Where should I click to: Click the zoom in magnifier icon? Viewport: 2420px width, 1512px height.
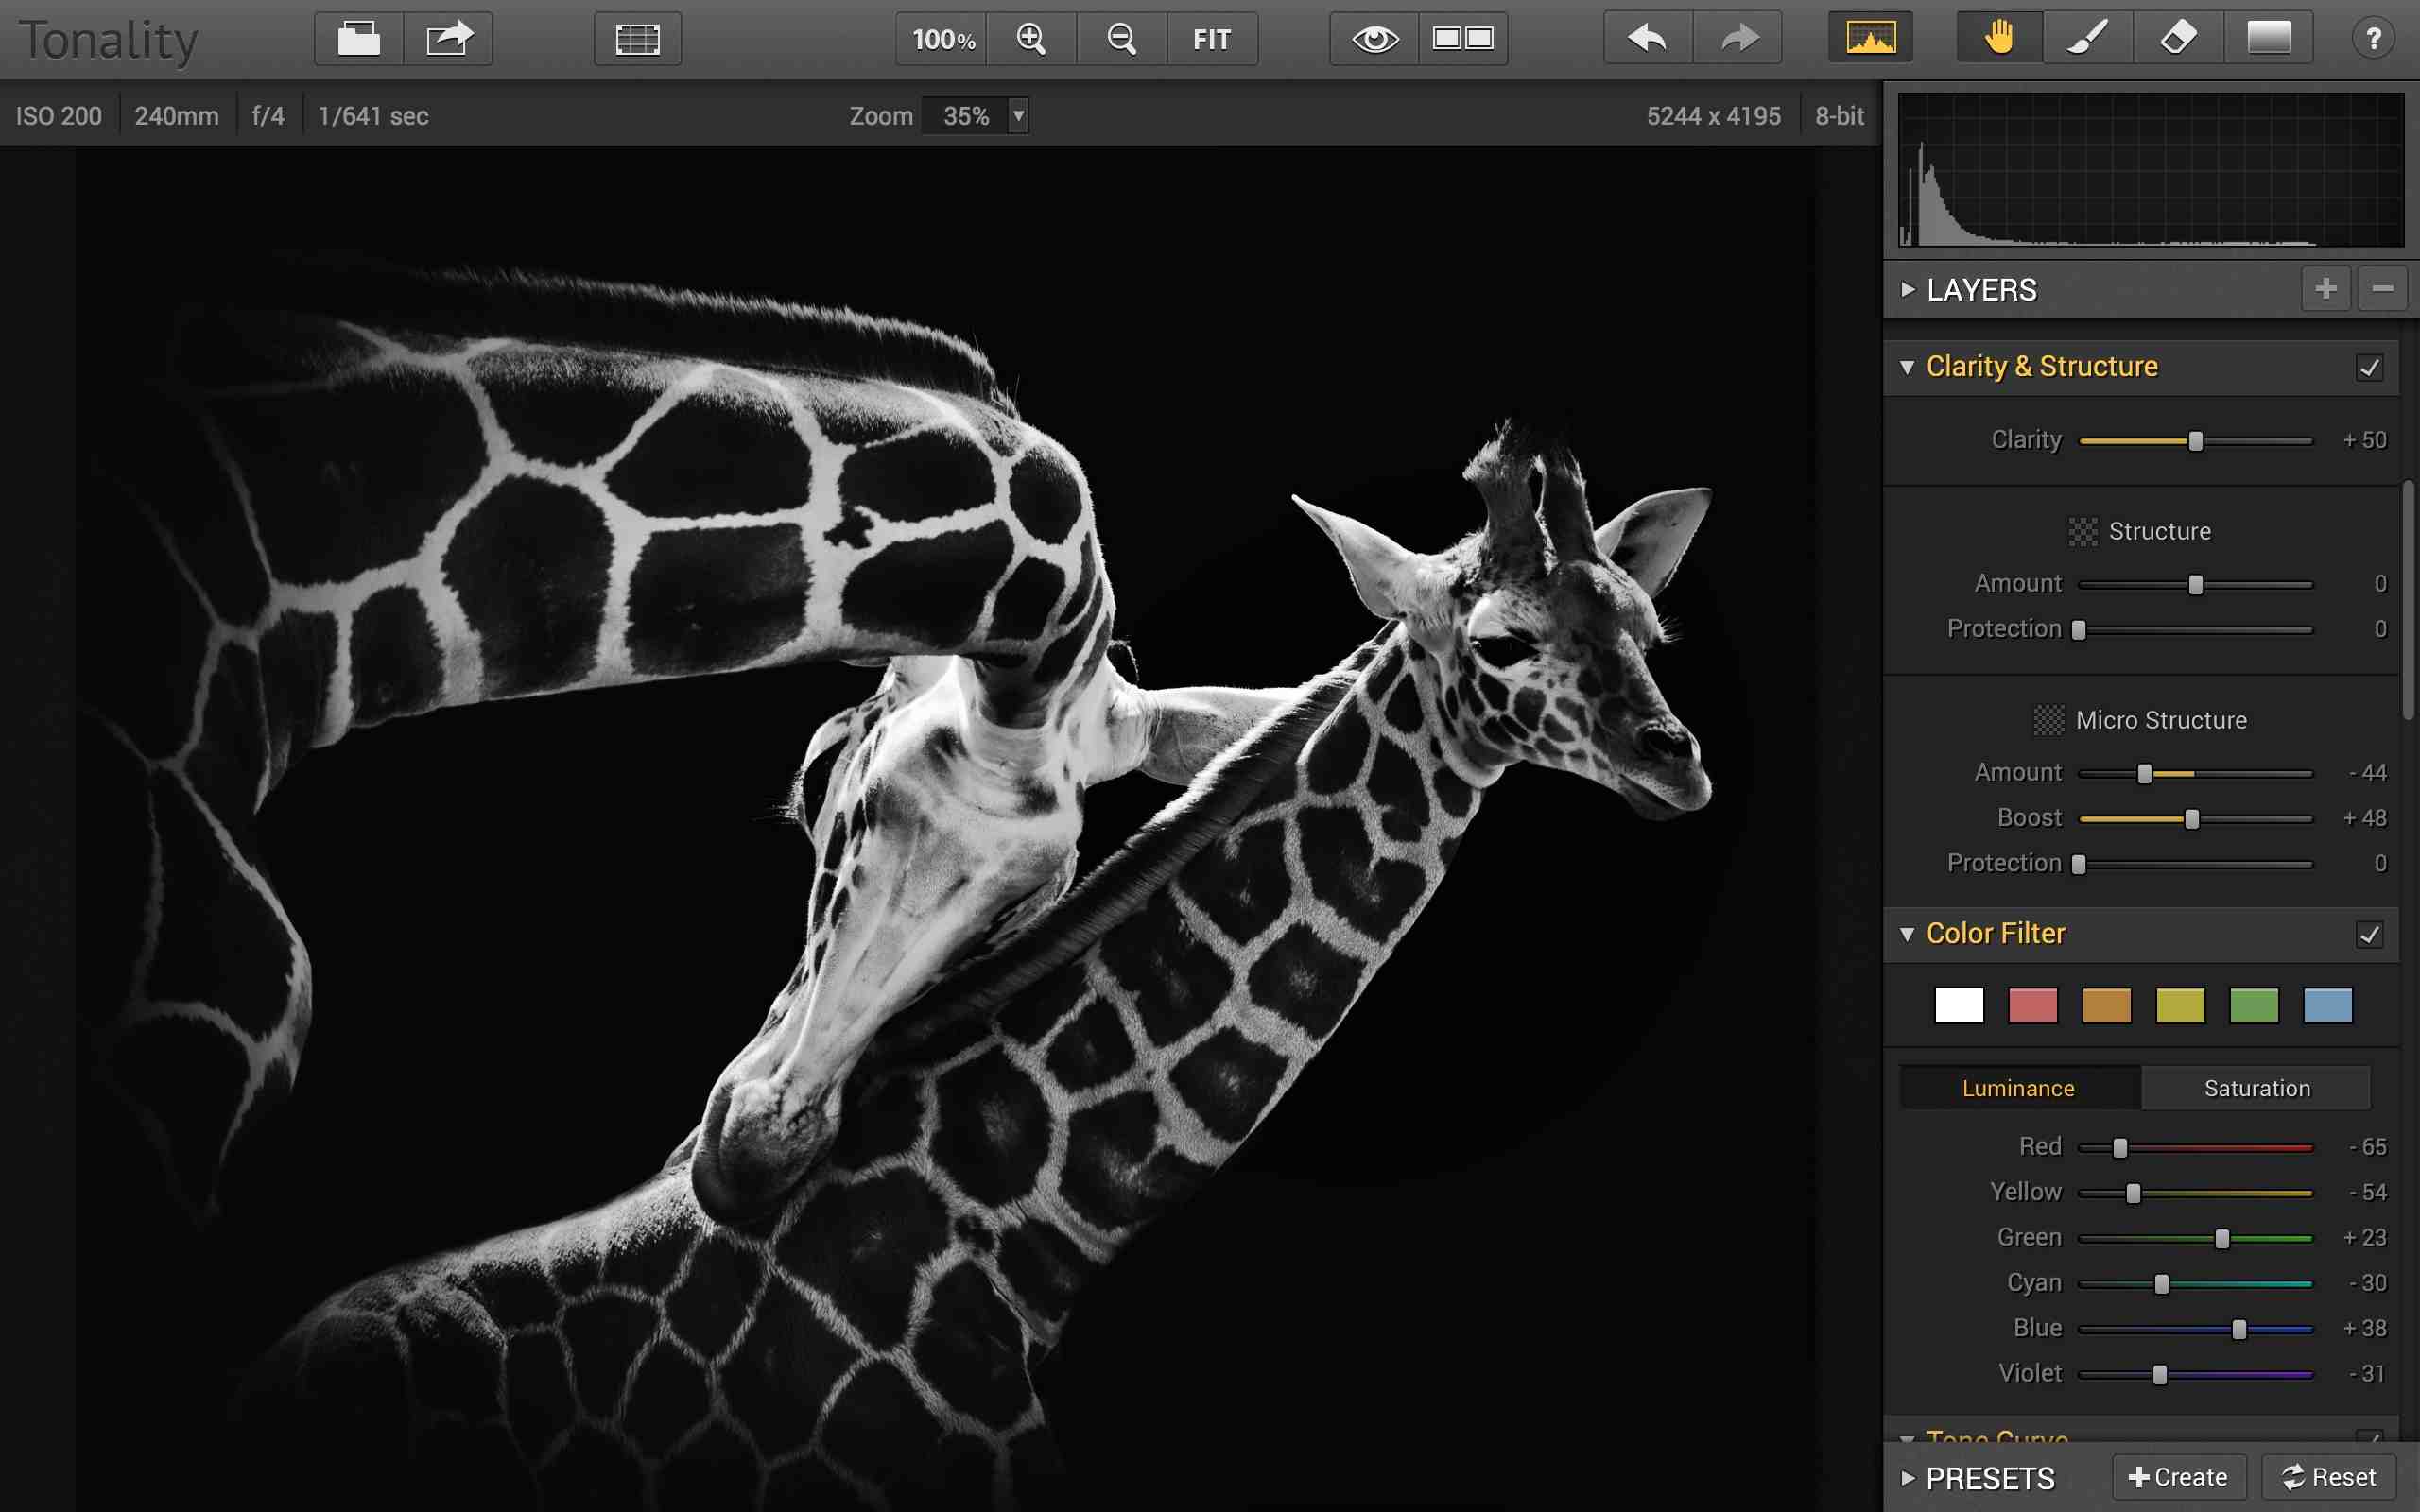click(1031, 39)
